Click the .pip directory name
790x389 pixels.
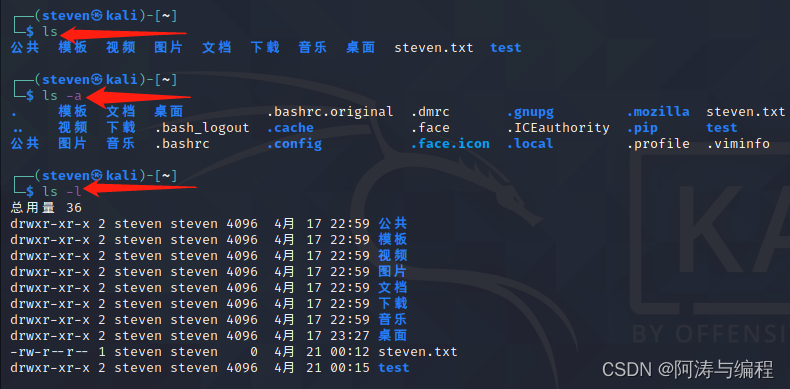[x=642, y=128]
